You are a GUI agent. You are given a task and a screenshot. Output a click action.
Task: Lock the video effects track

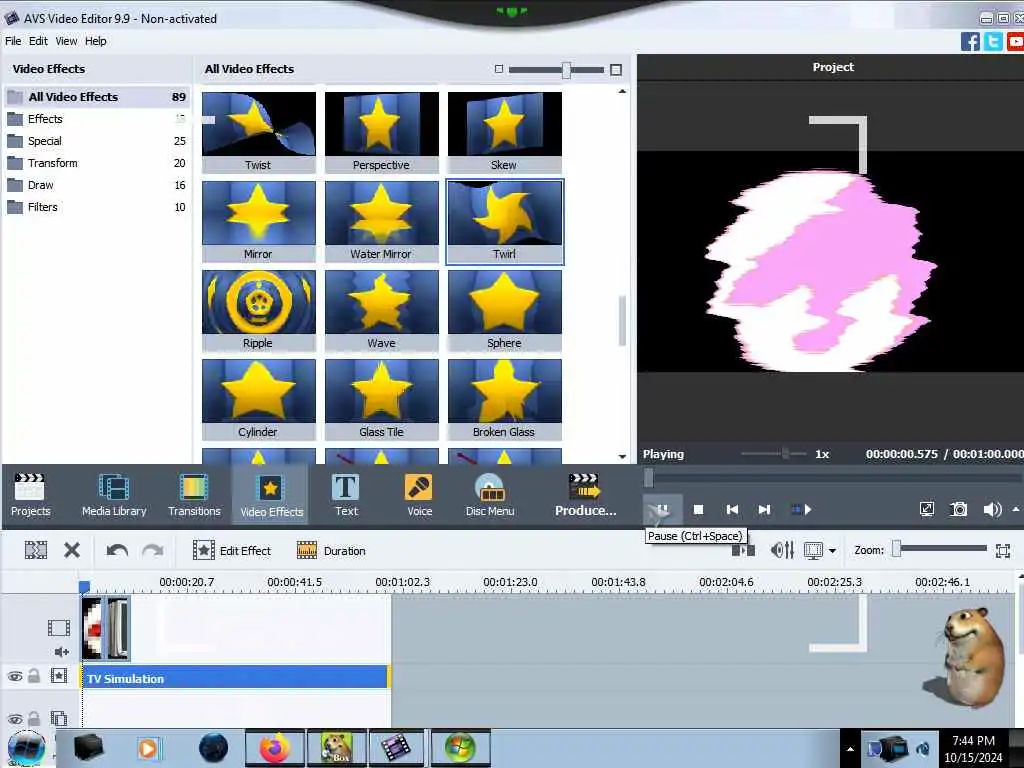(34, 676)
